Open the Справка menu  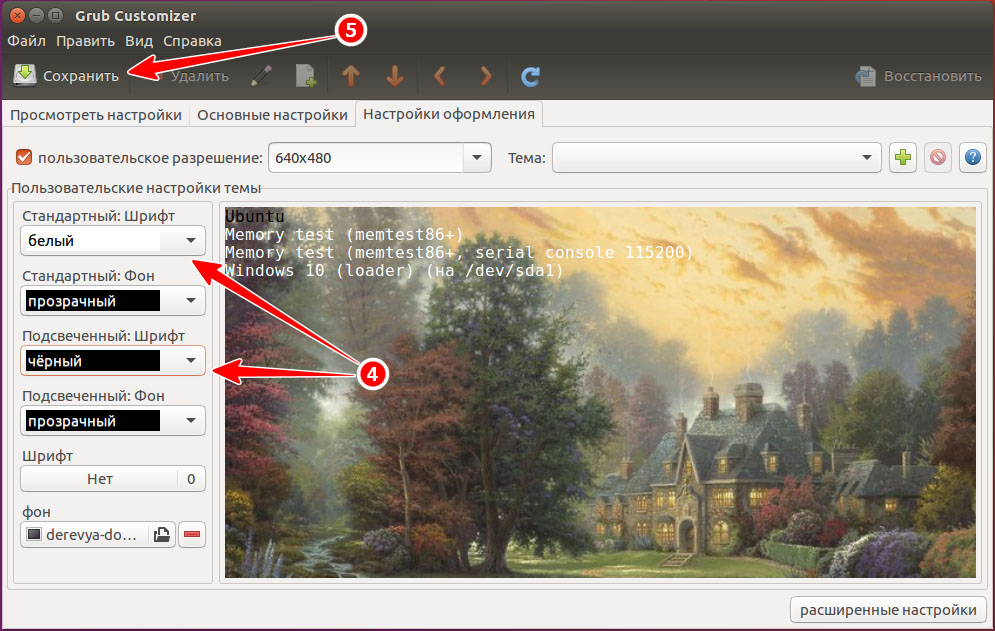click(x=192, y=41)
